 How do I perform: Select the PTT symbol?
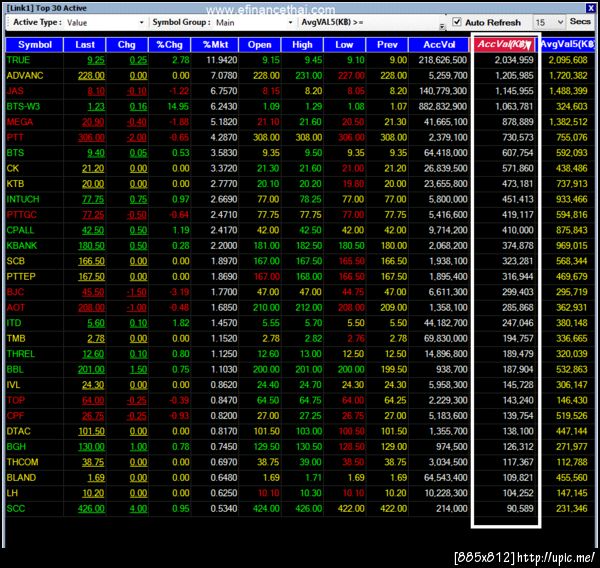point(15,137)
